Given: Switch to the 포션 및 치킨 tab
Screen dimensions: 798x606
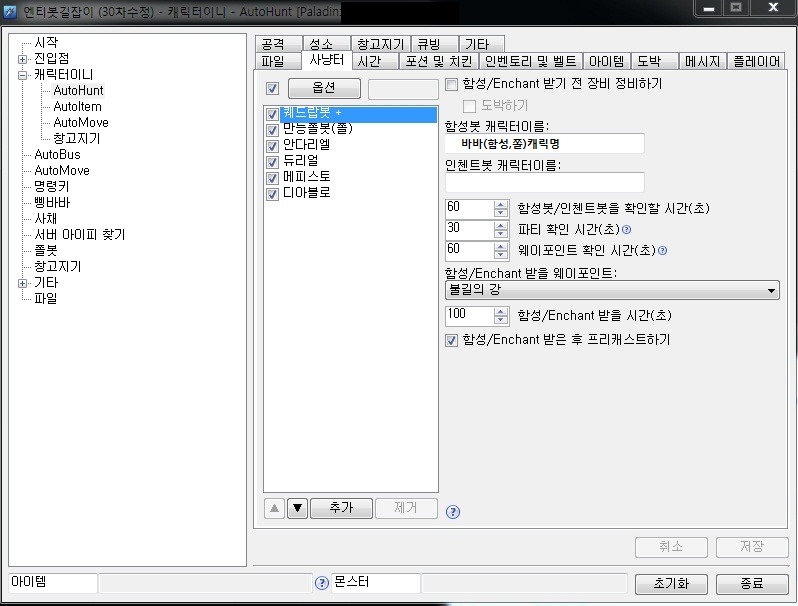Looking at the screenshot, I should [x=438, y=61].
